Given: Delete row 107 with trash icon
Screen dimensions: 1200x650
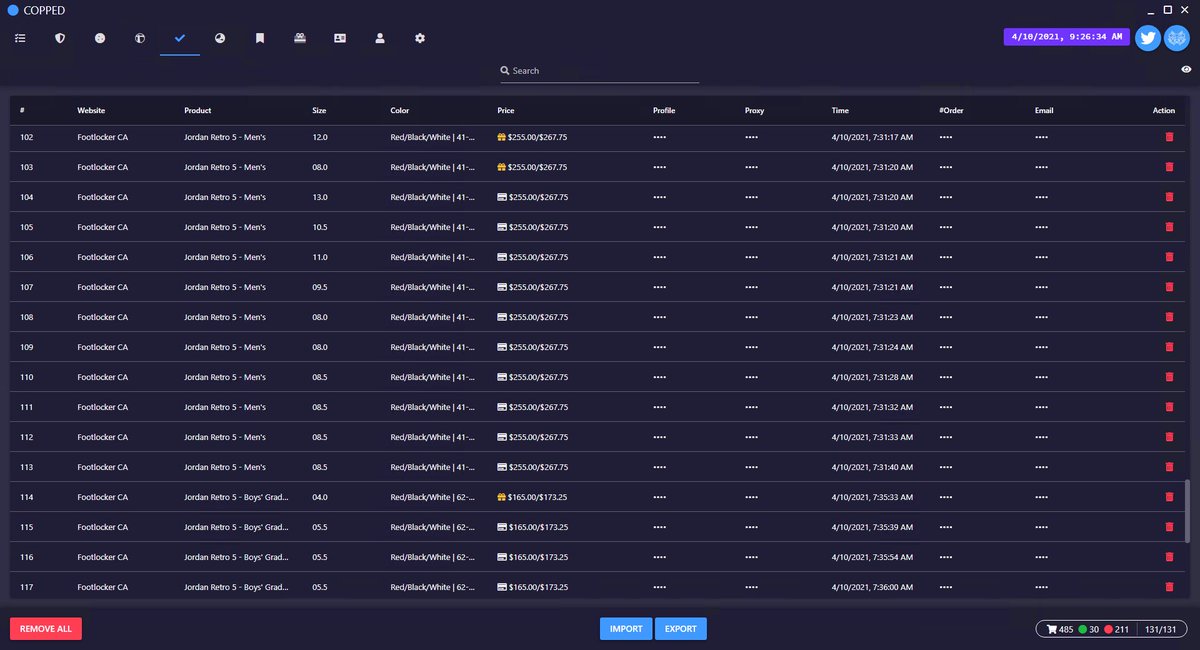Looking at the screenshot, I should [1169, 287].
